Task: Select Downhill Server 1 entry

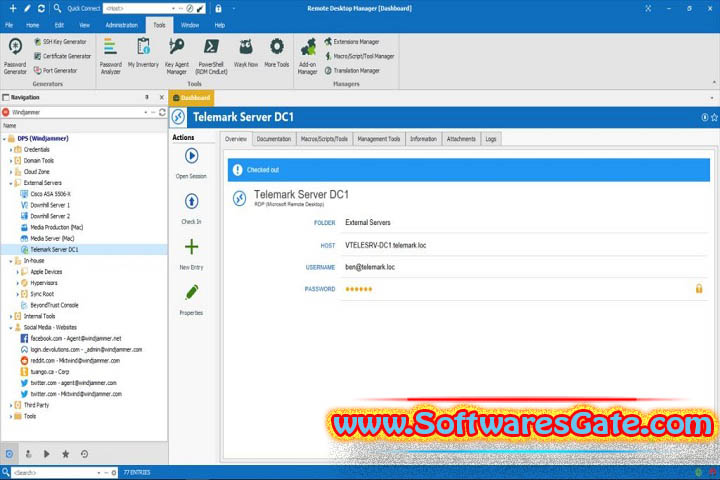Action: pos(50,205)
